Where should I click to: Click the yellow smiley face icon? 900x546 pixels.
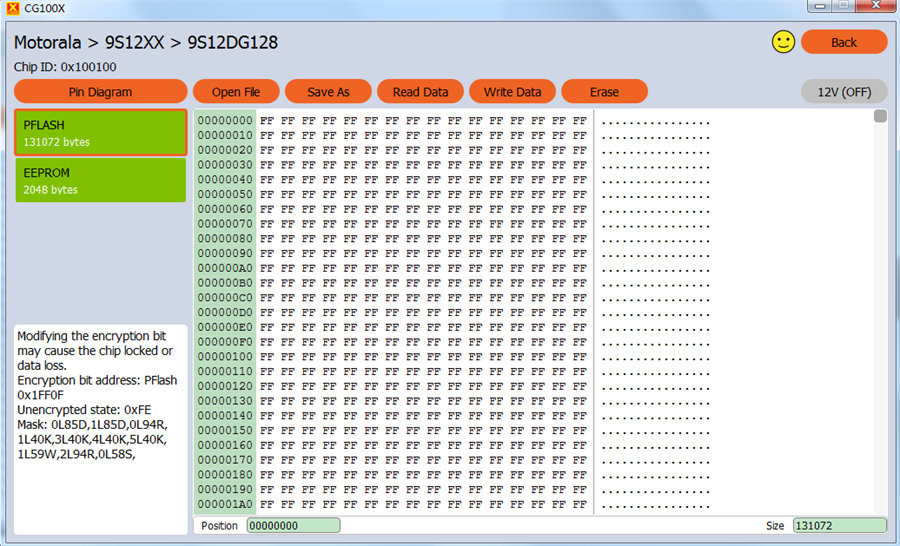(x=783, y=42)
